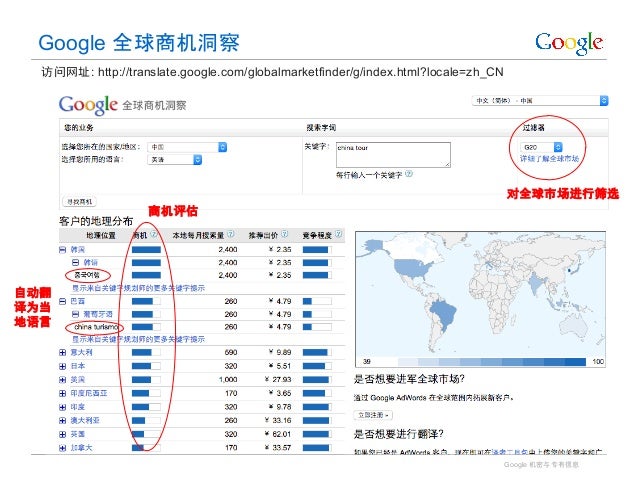Click the search volume 1,000 for 美国
The image size is (638, 479).
228,380
